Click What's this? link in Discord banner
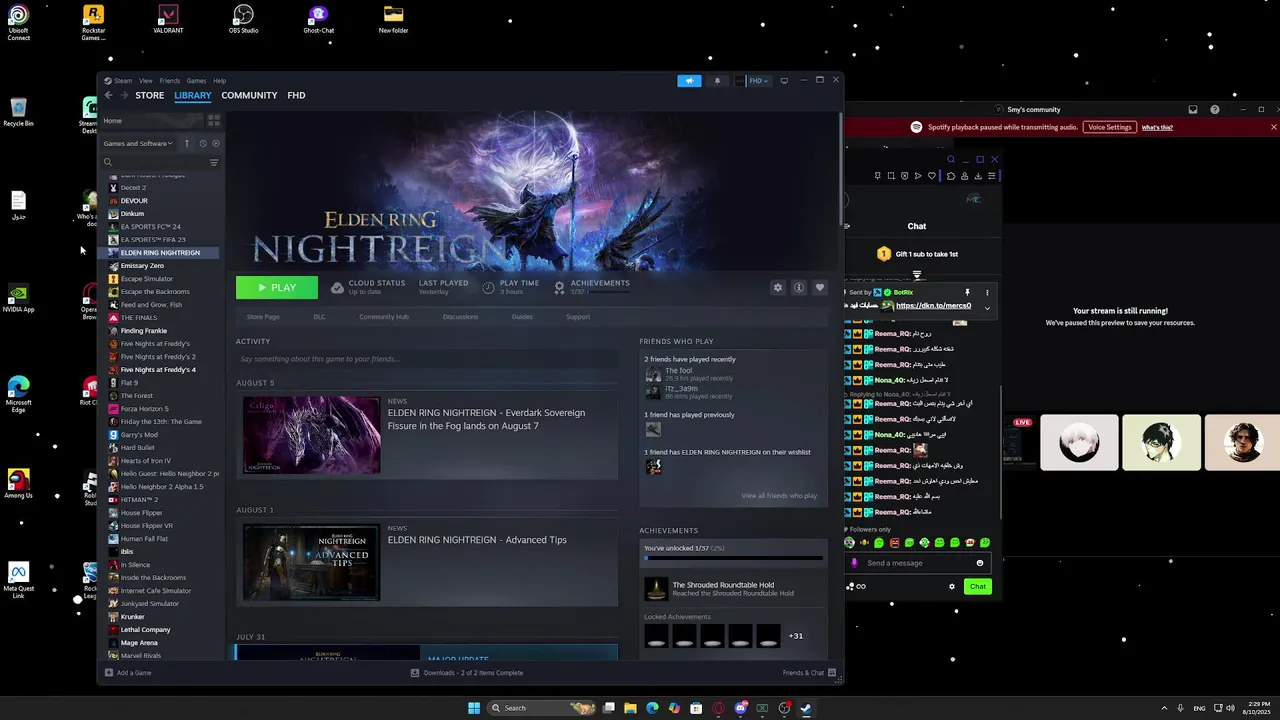This screenshot has height=720, width=1280. [1157, 127]
